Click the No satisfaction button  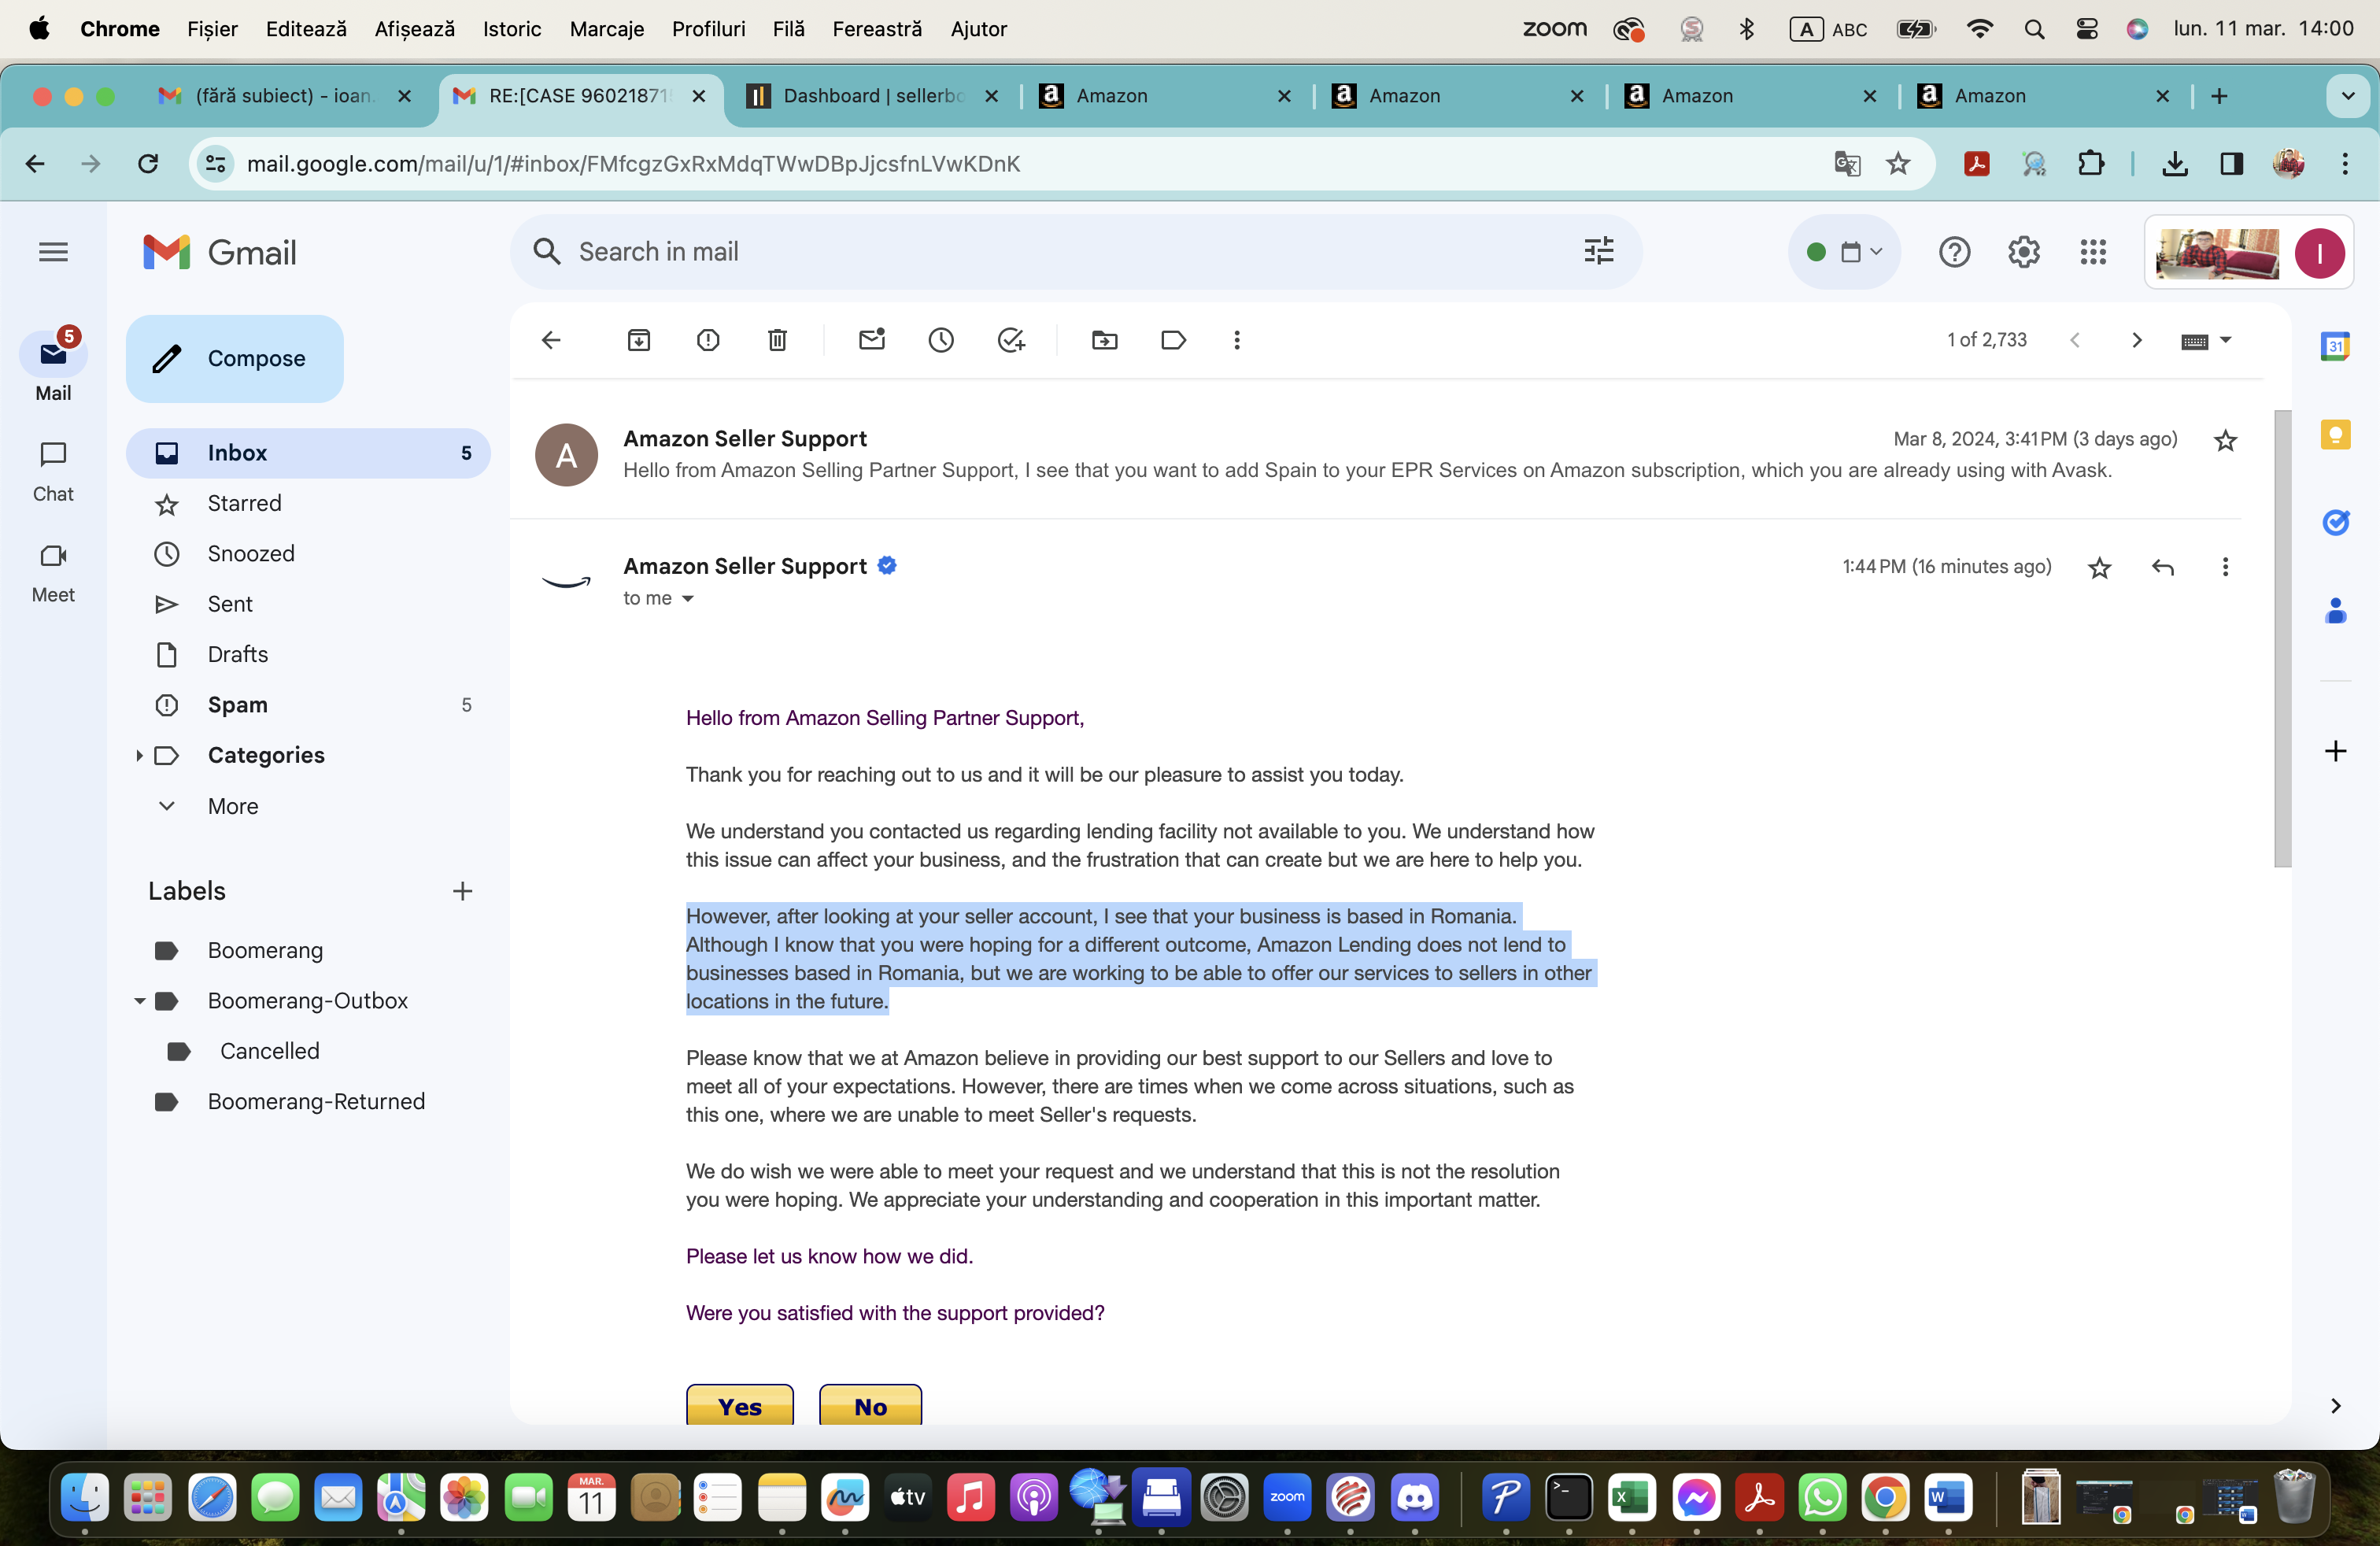[870, 1405]
